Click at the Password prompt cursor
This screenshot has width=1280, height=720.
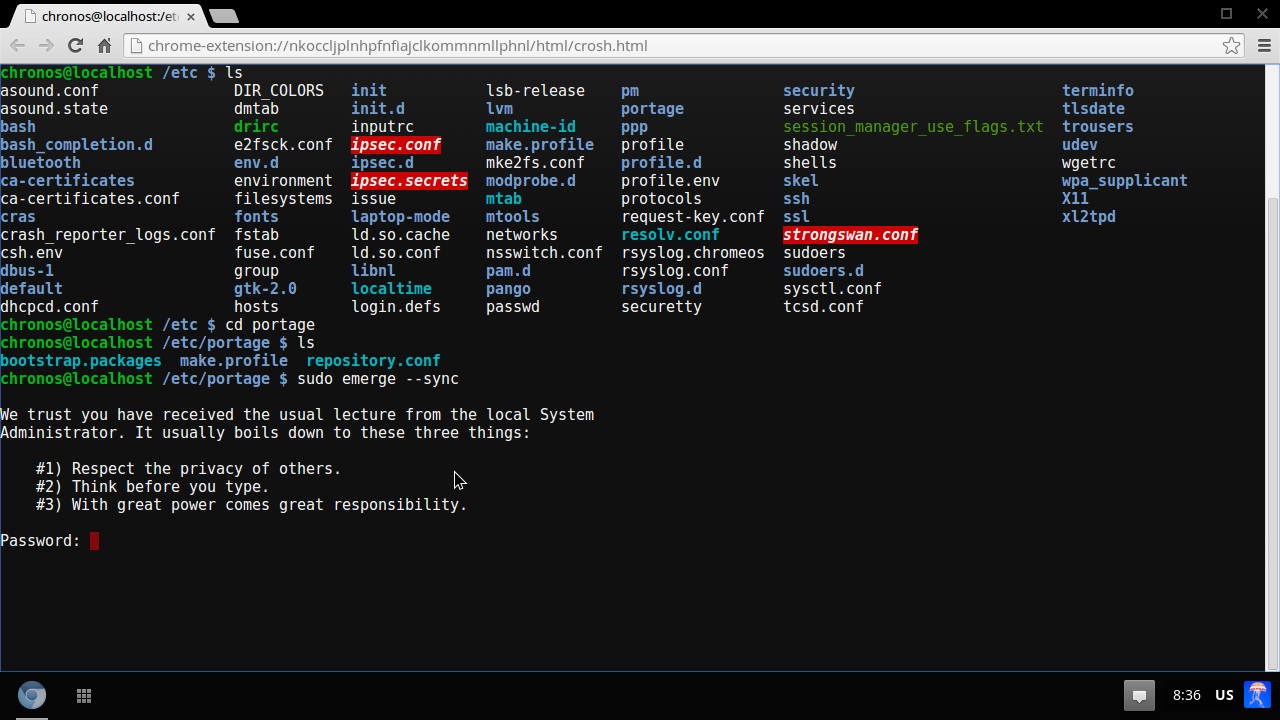tap(94, 541)
